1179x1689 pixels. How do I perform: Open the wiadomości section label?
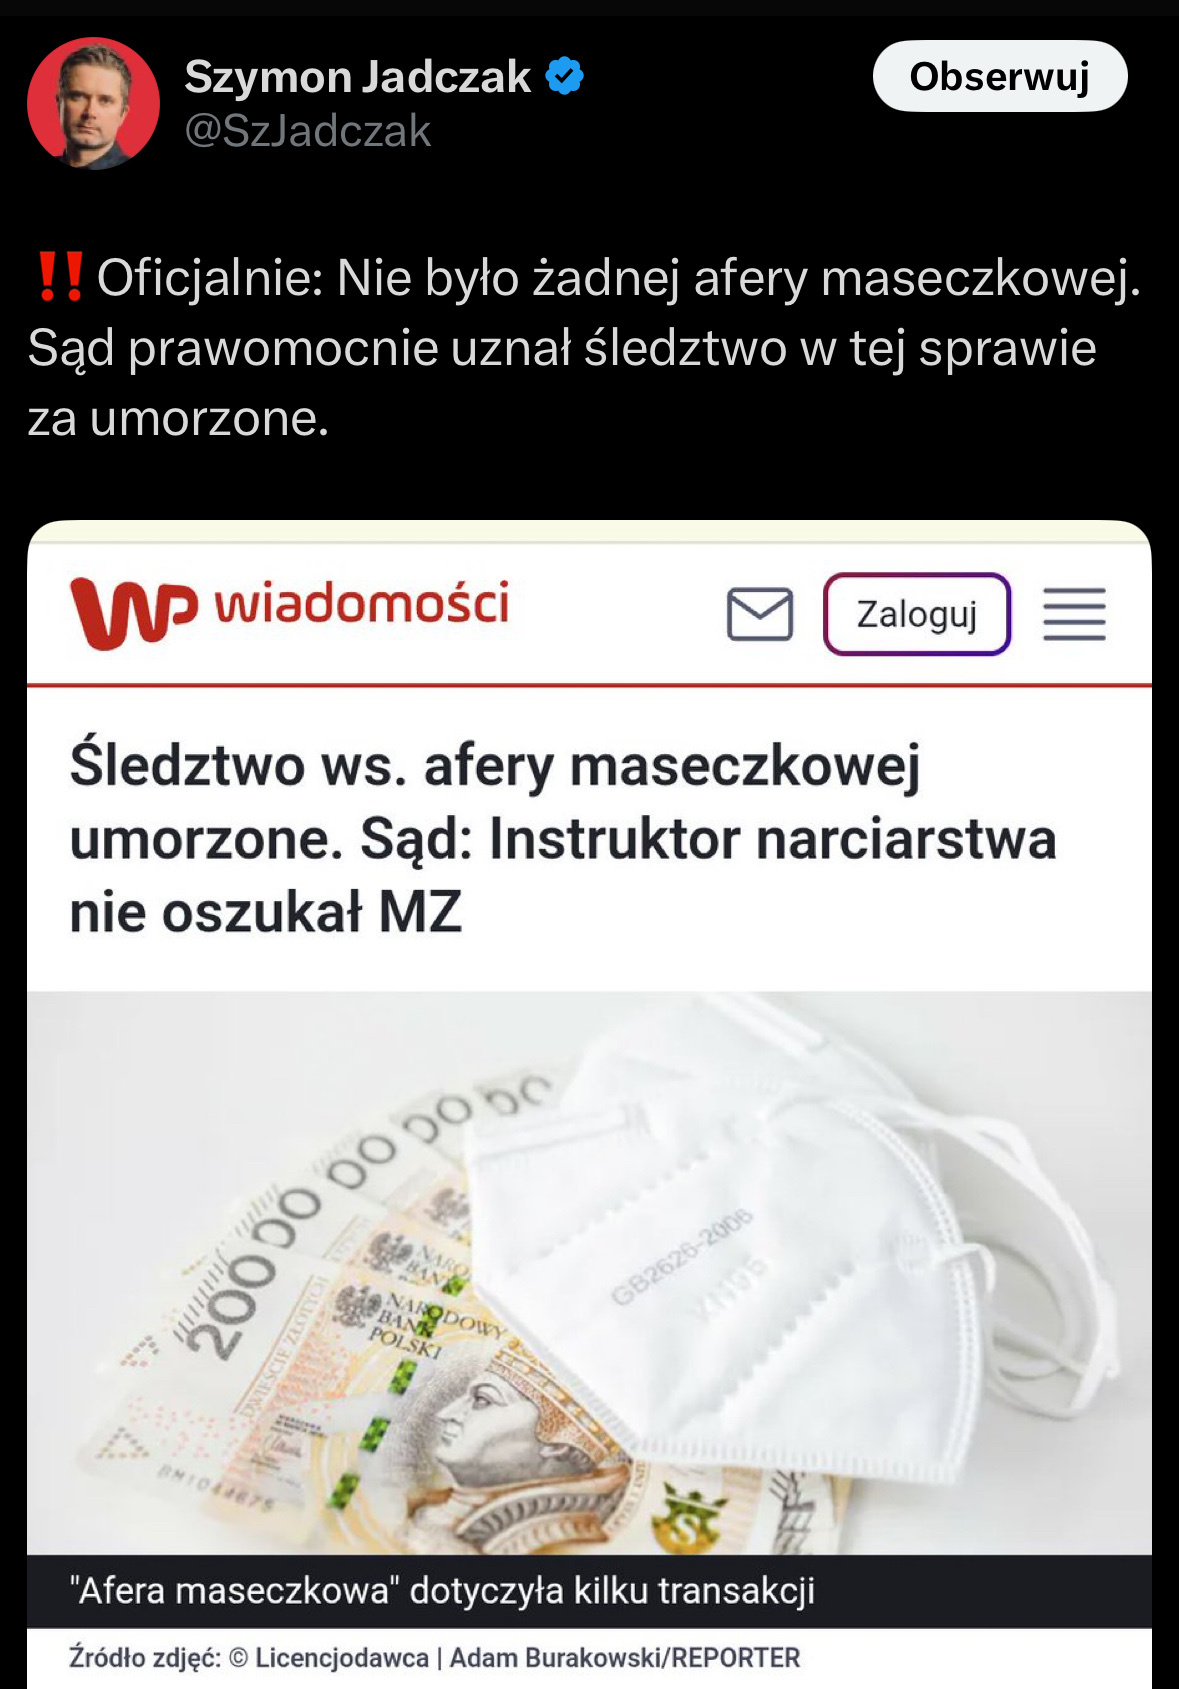362,603
